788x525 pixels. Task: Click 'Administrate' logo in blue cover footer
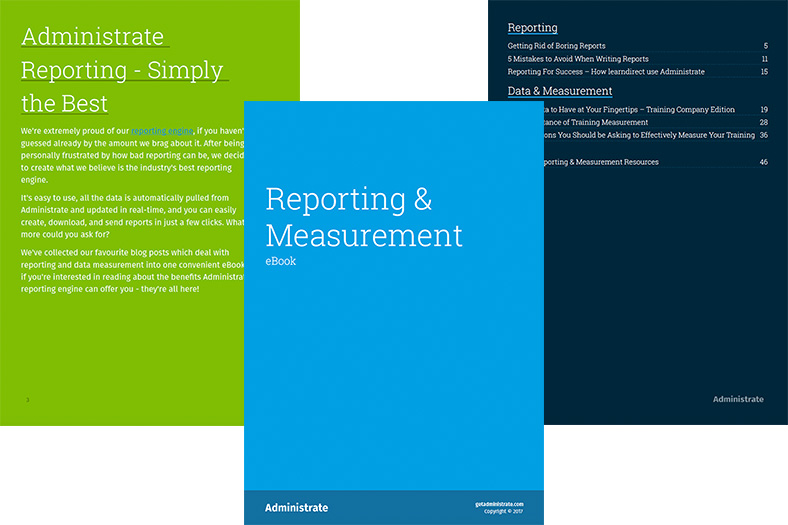[x=297, y=507]
